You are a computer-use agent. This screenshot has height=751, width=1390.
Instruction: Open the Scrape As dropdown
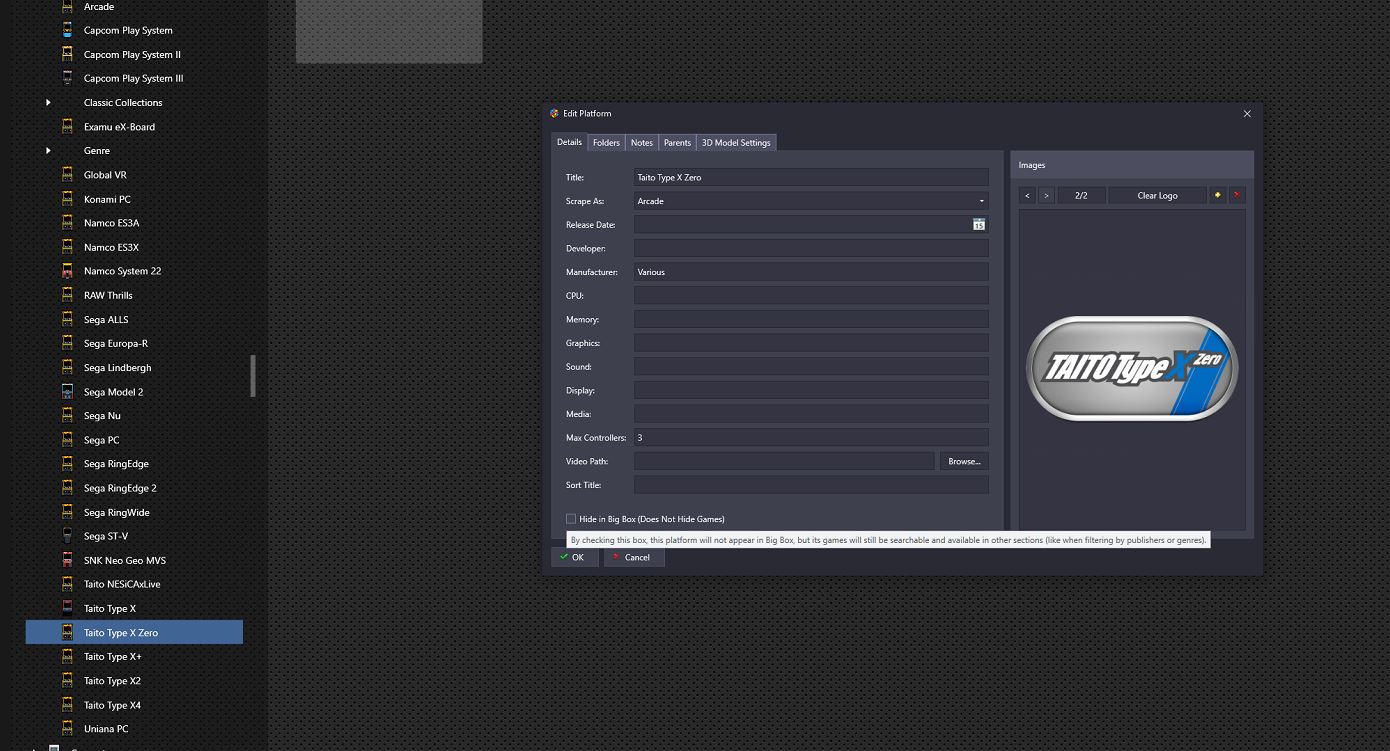[811, 201]
